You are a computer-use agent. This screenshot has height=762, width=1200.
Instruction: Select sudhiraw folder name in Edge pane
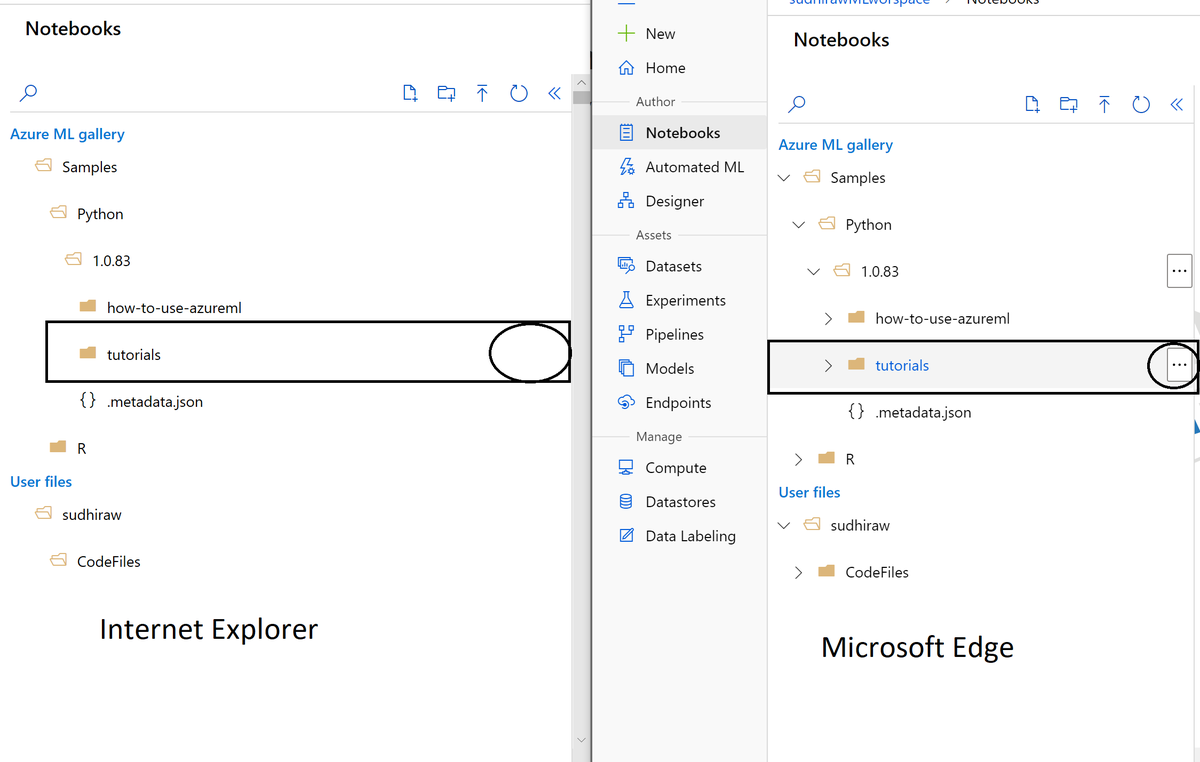point(860,525)
